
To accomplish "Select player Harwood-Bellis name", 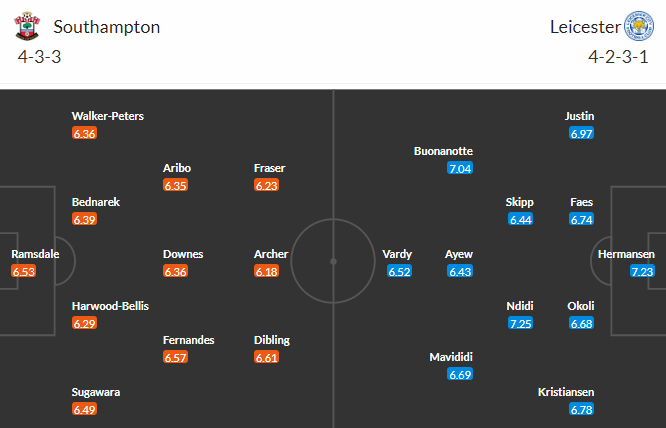I will click(x=110, y=306).
